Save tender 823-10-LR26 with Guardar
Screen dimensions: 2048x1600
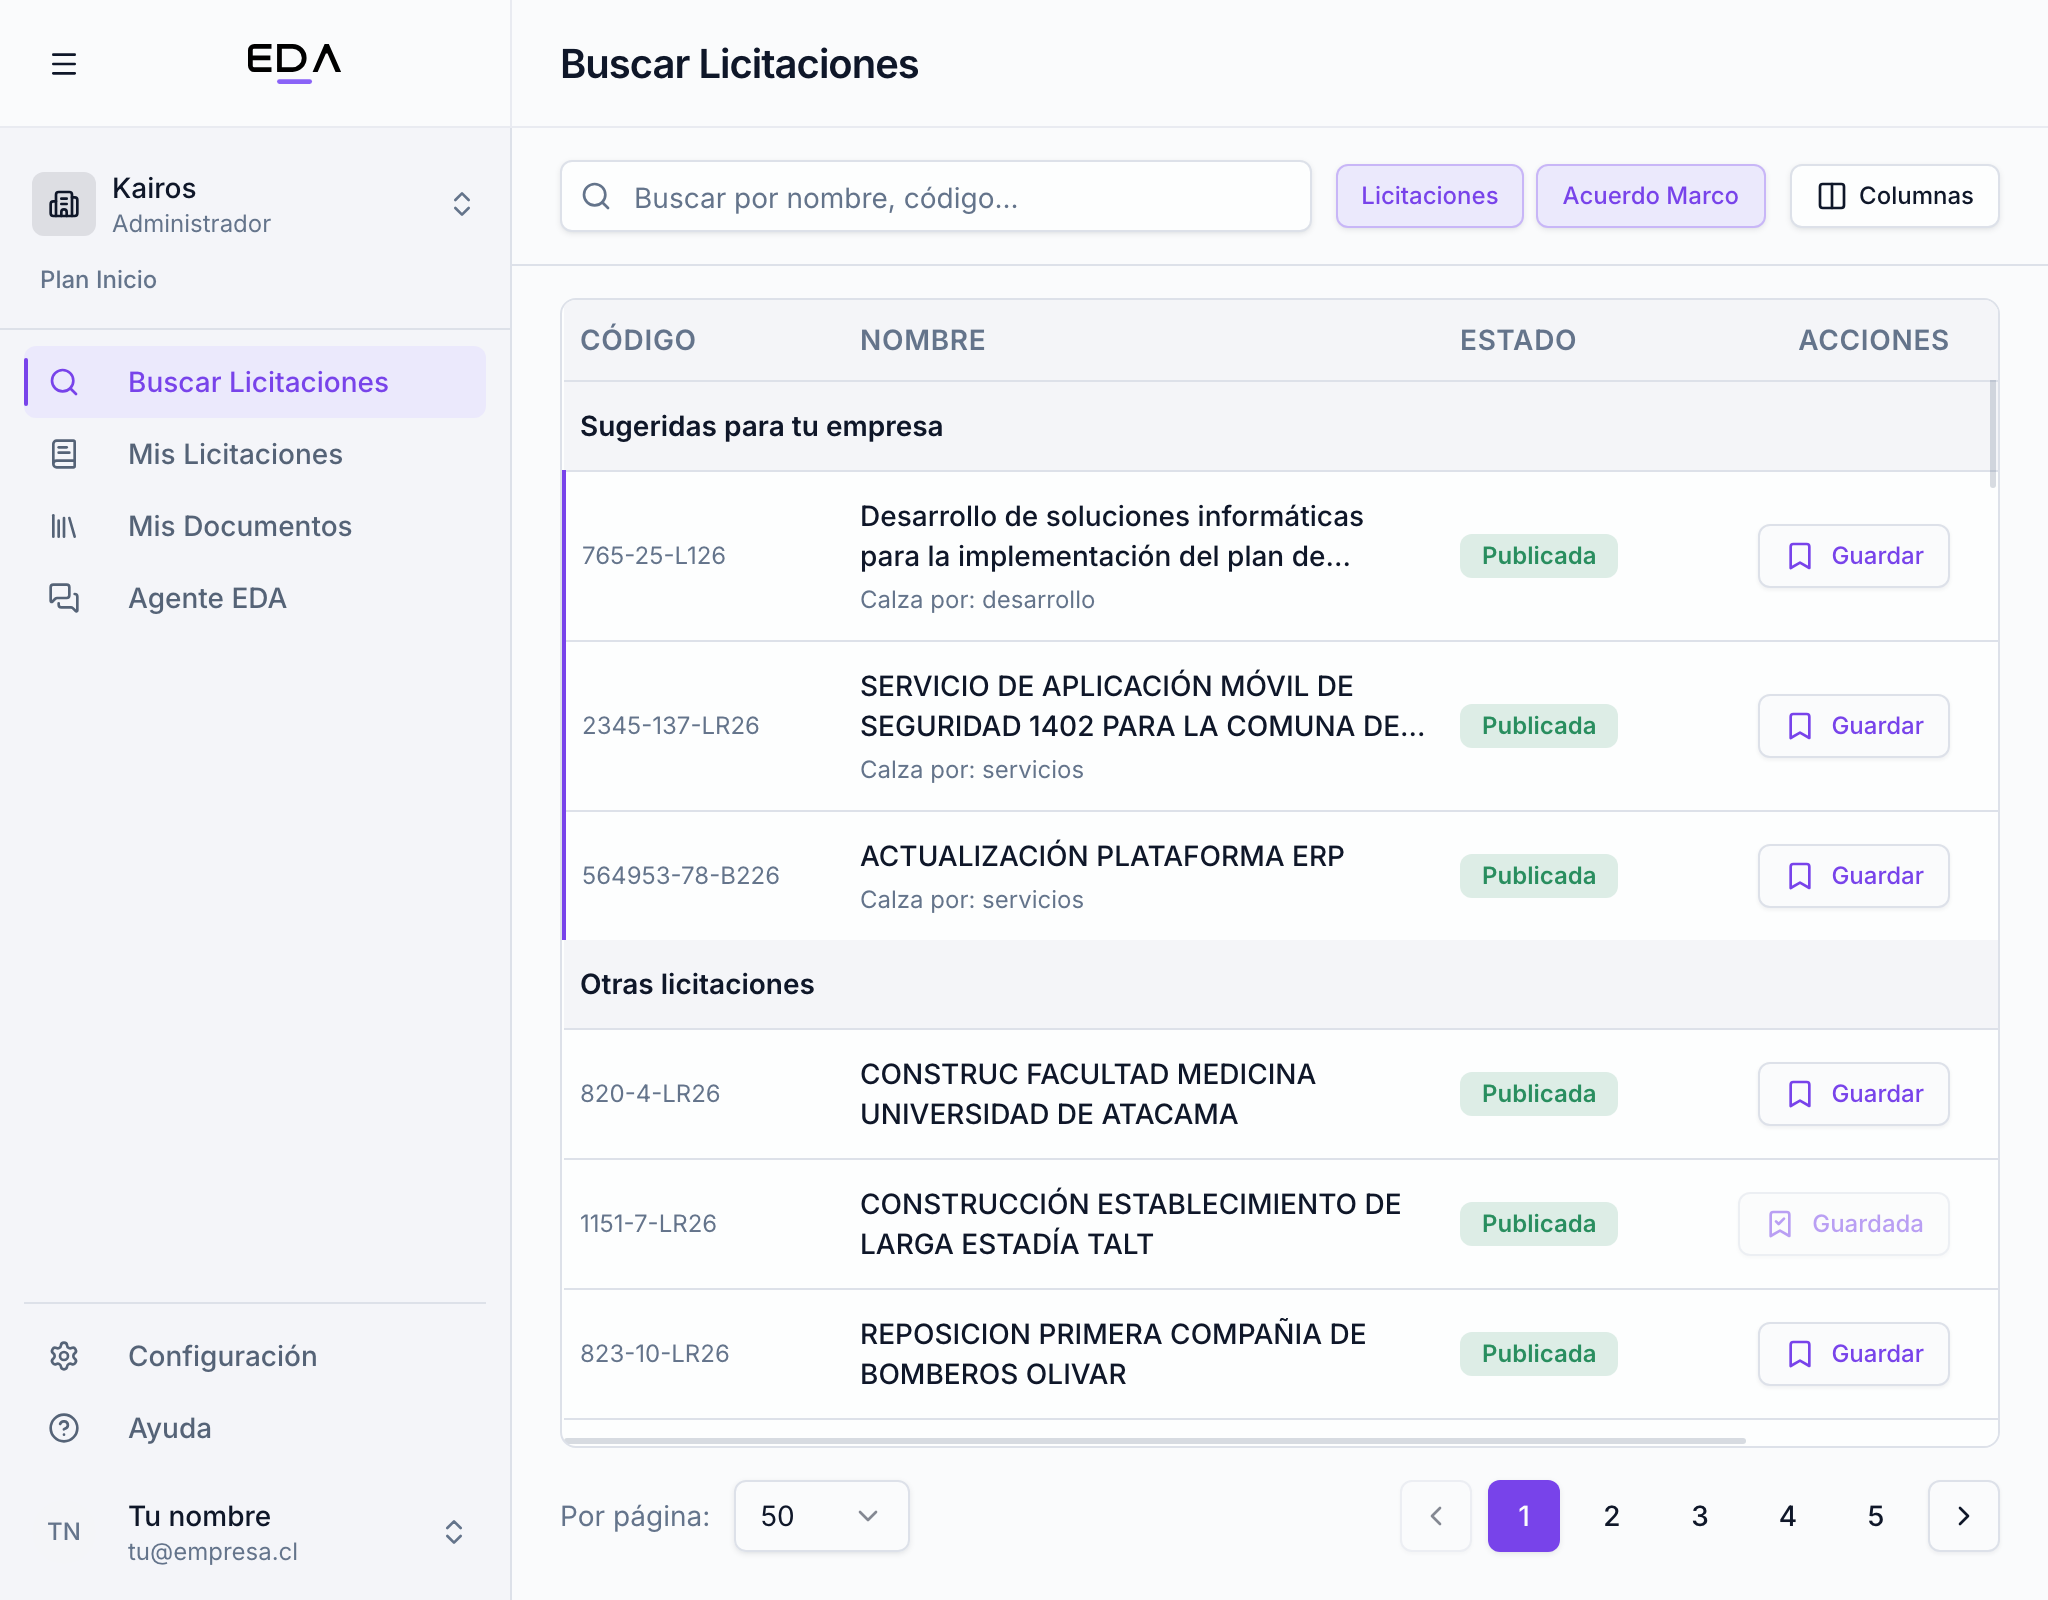1853,1354
